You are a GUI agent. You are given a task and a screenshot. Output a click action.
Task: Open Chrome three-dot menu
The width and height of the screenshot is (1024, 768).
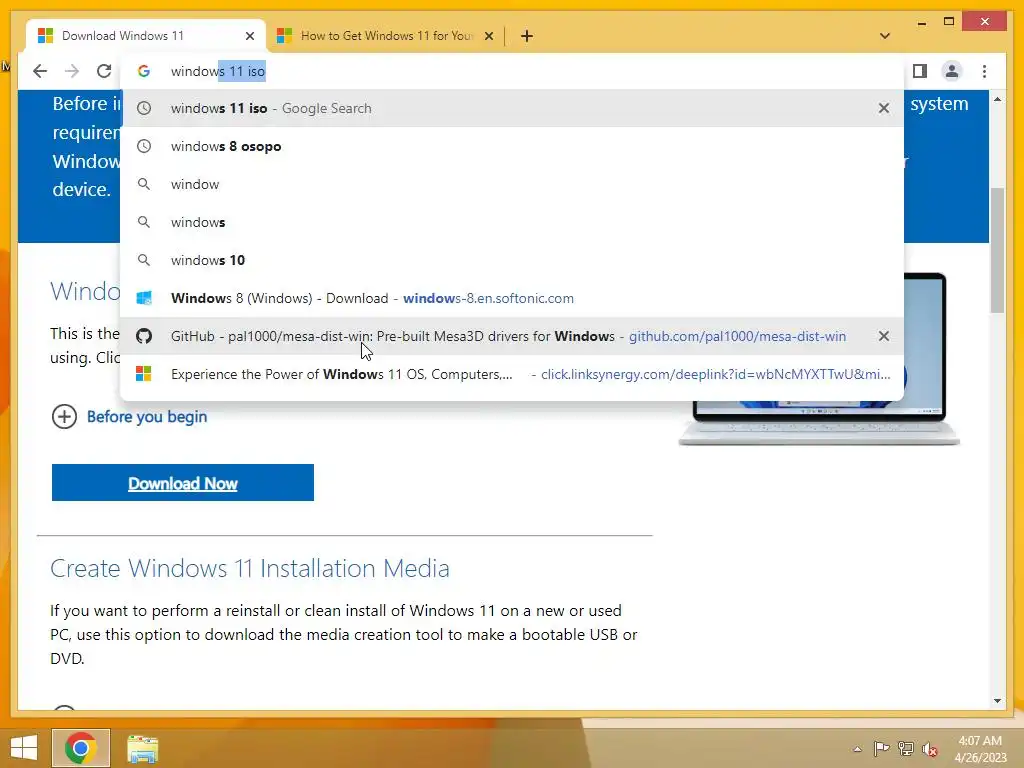pos(984,71)
